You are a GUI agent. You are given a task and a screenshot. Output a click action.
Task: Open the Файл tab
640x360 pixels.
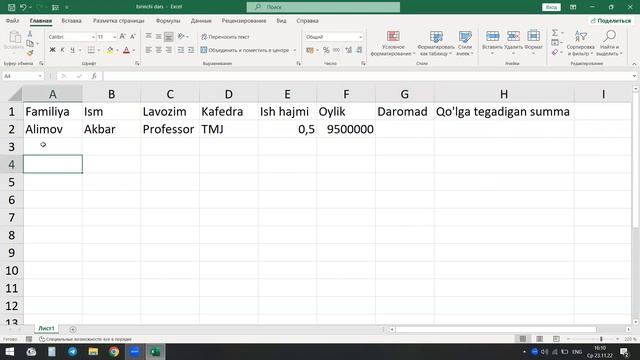coord(12,20)
